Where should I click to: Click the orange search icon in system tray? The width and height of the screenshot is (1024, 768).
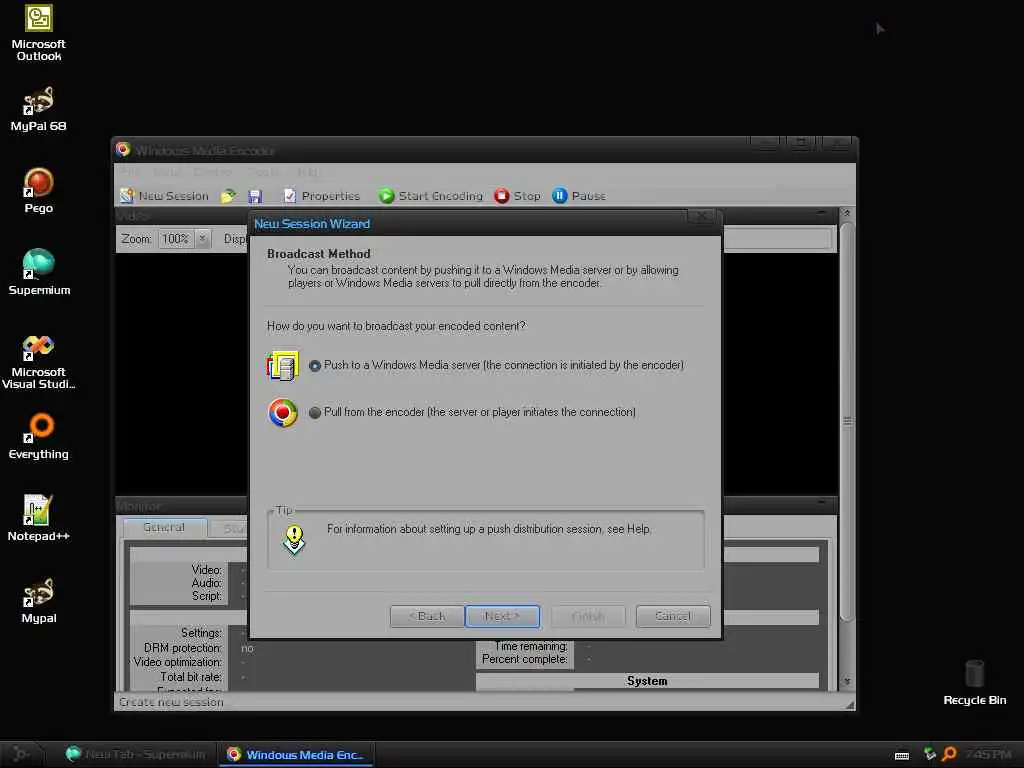950,754
